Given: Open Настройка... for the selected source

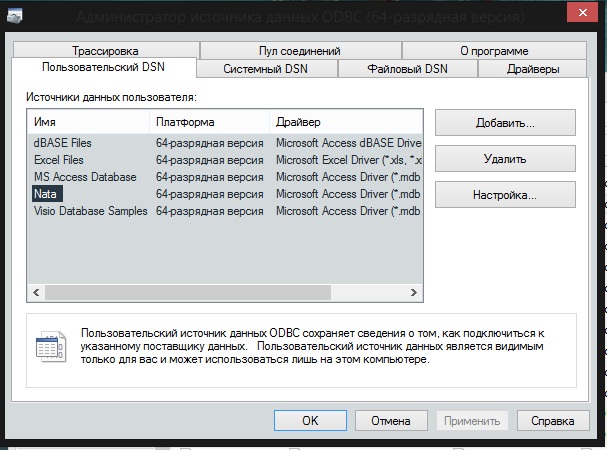Looking at the screenshot, I should coord(505,194).
